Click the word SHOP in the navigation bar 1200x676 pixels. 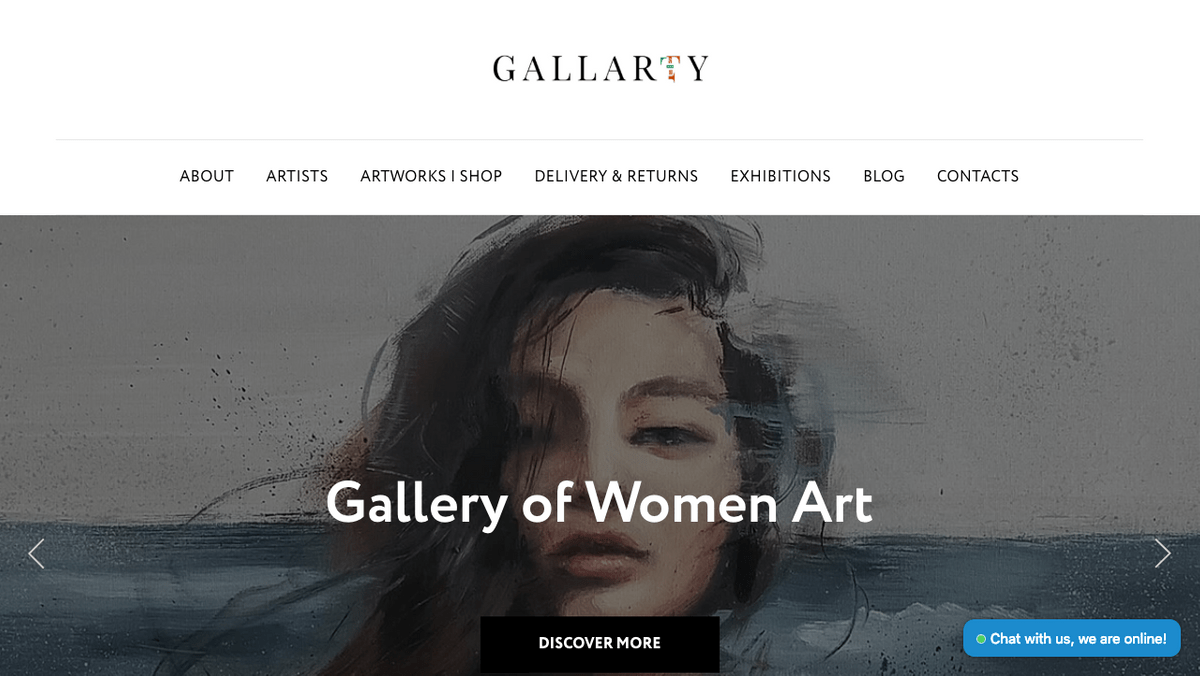(x=481, y=176)
